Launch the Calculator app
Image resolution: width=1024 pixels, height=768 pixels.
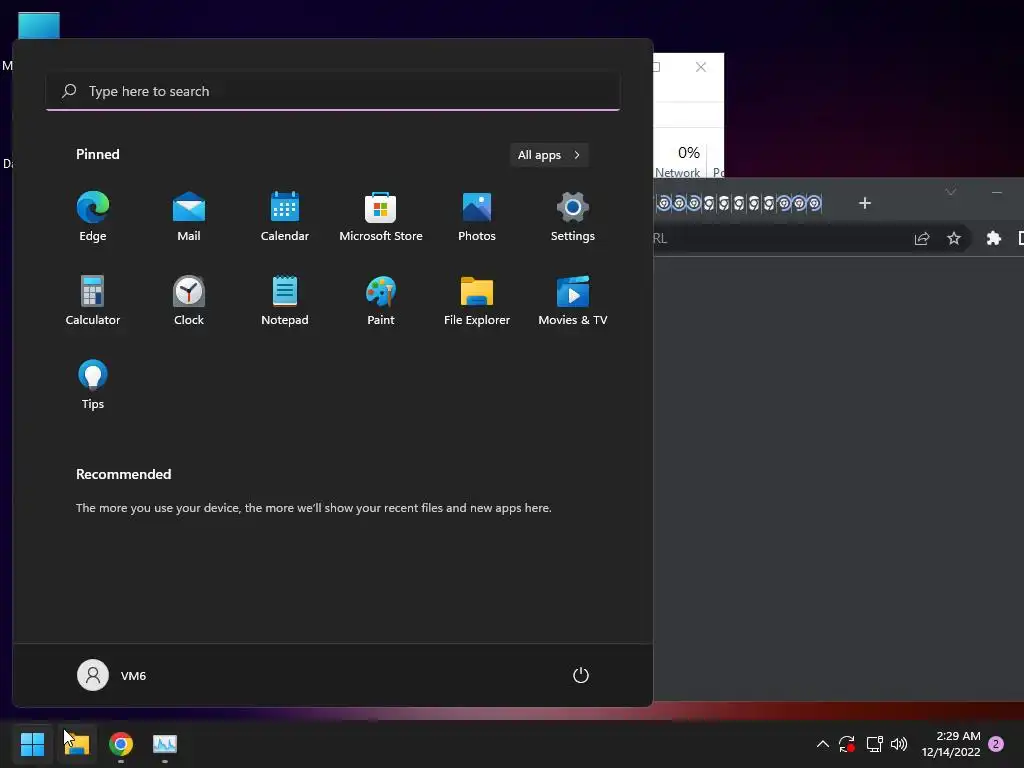coord(93,301)
